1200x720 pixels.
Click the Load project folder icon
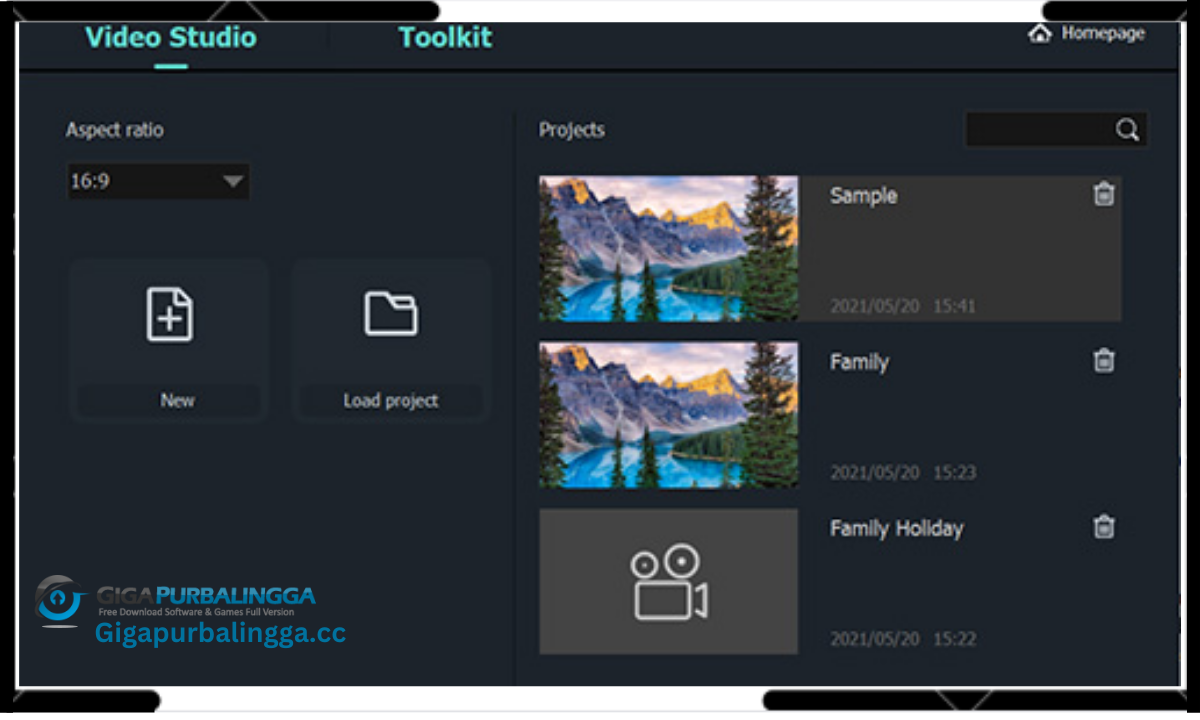[391, 314]
